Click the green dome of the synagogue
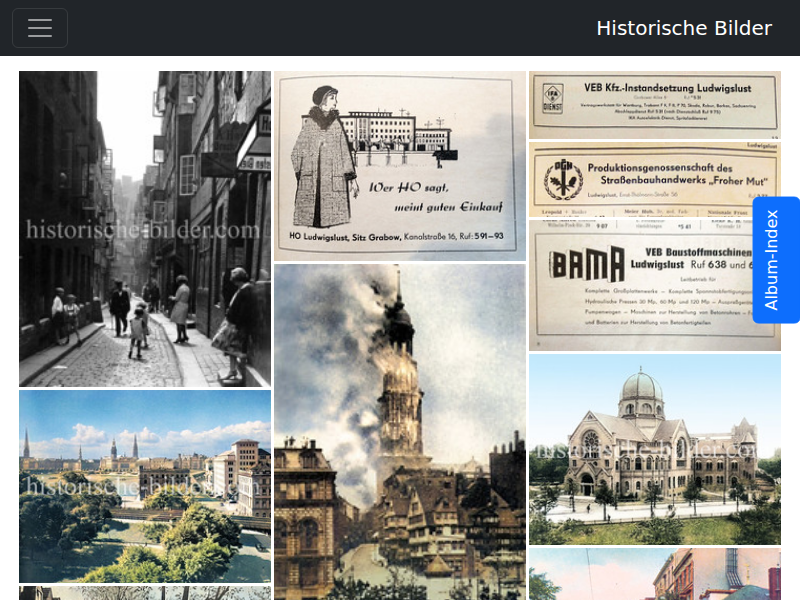Image resolution: width=800 pixels, height=600 pixels. click(x=641, y=384)
